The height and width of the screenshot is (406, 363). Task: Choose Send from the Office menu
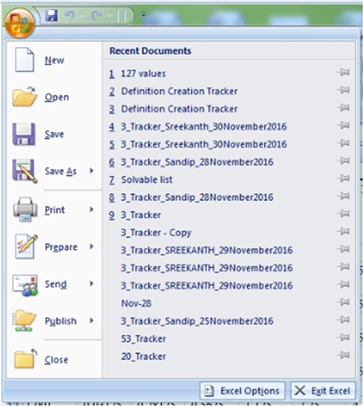click(56, 284)
